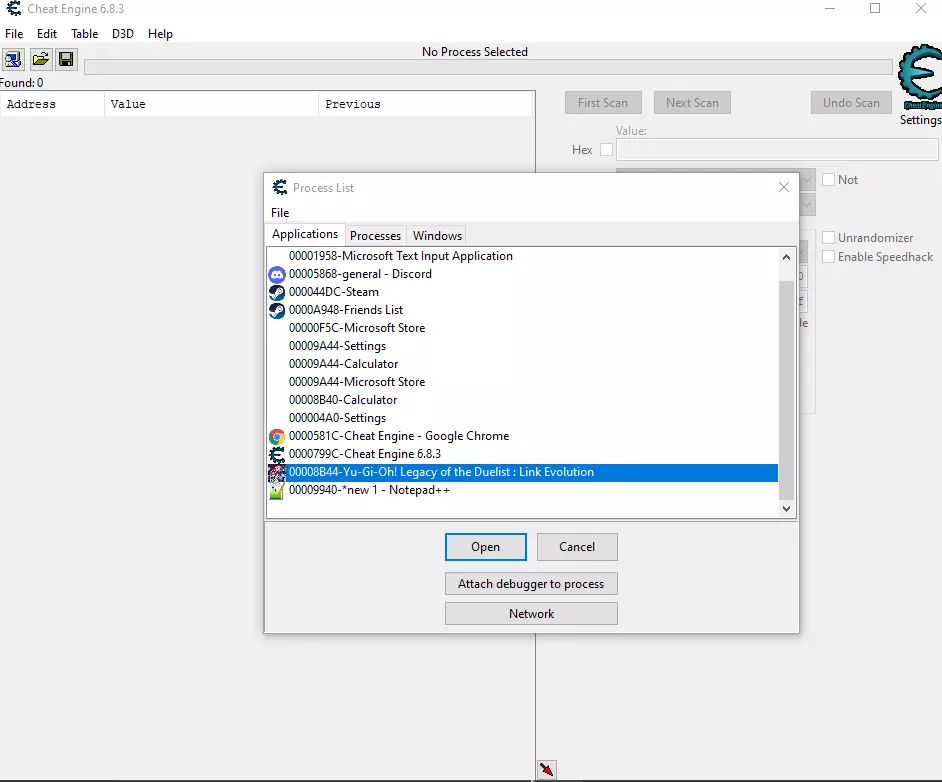Click the Undo Scan button
Image resolution: width=942 pixels, height=782 pixels.
tap(851, 103)
